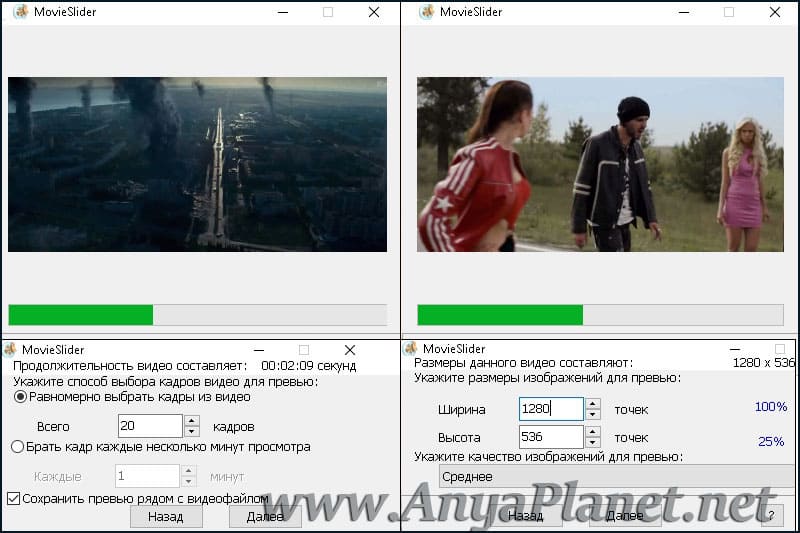Click the green progress bar under the aerial city frame
The width and height of the screenshot is (800, 533).
tap(197, 315)
